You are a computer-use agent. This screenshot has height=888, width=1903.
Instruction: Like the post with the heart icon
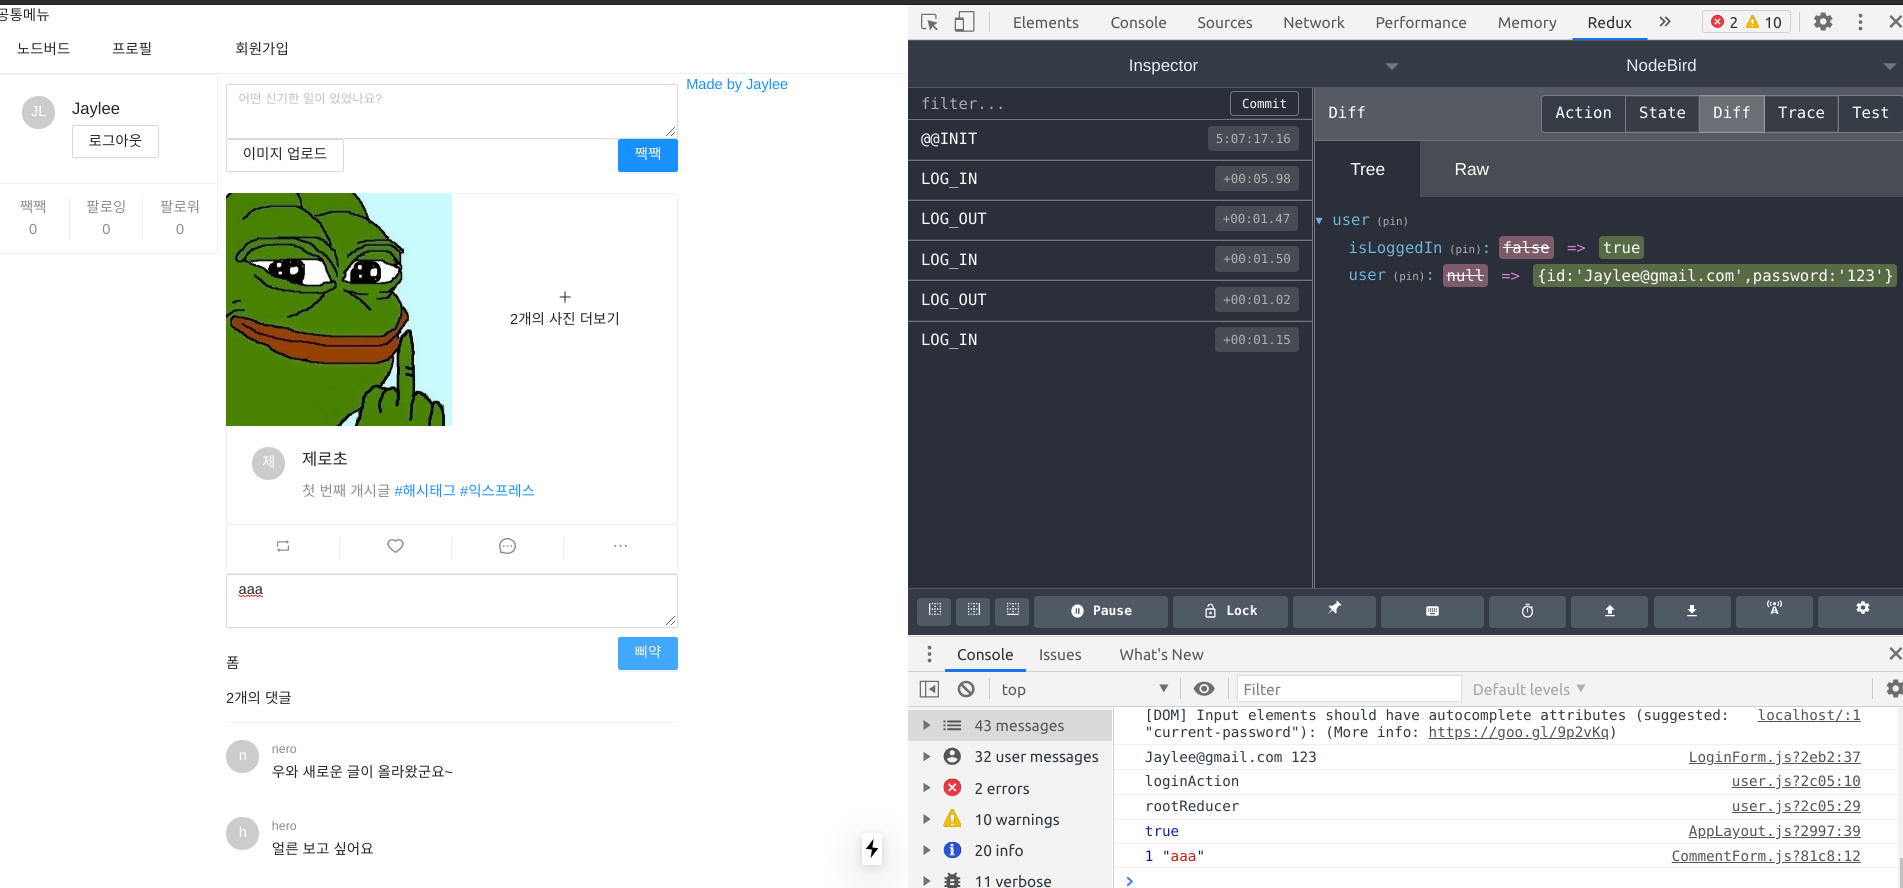coord(395,546)
